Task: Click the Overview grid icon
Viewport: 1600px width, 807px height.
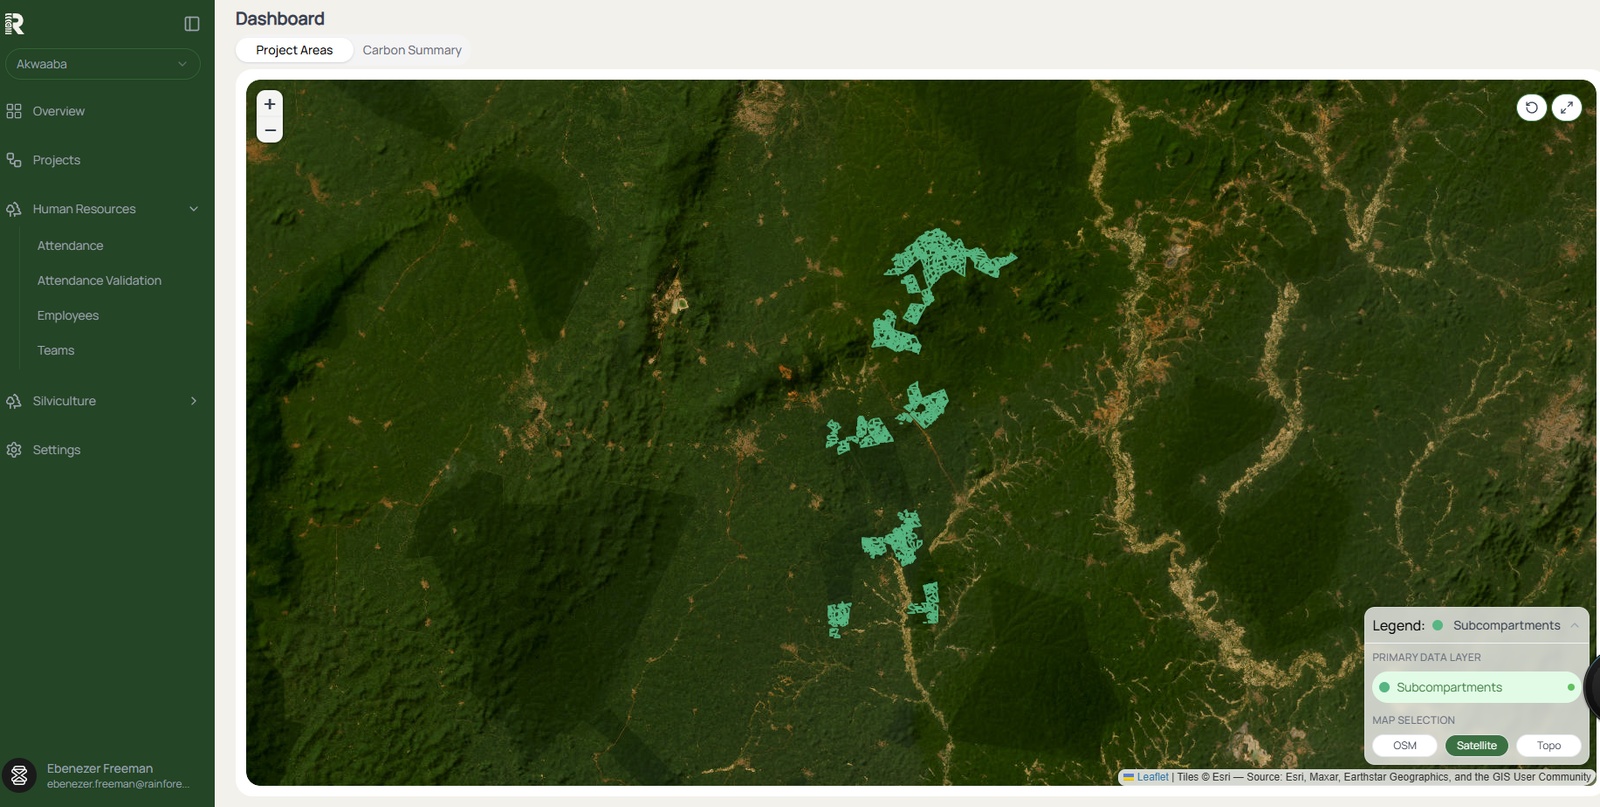Action: 14,111
